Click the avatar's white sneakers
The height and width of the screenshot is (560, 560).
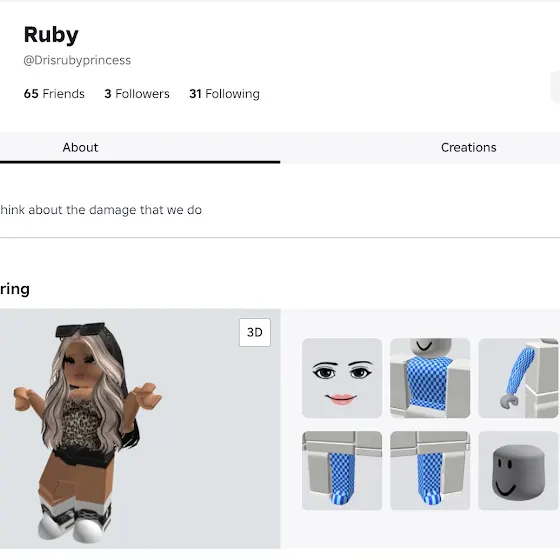point(73,523)
